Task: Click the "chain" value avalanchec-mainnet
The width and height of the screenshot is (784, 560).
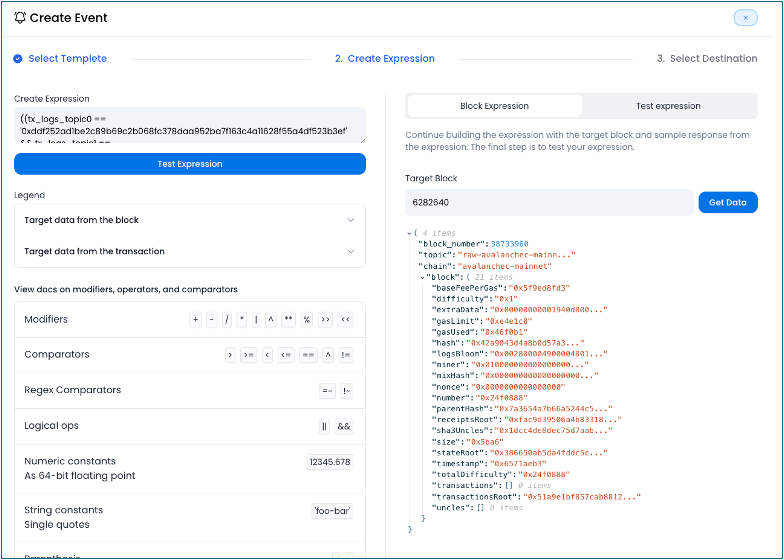Action: tap(504, 266)
